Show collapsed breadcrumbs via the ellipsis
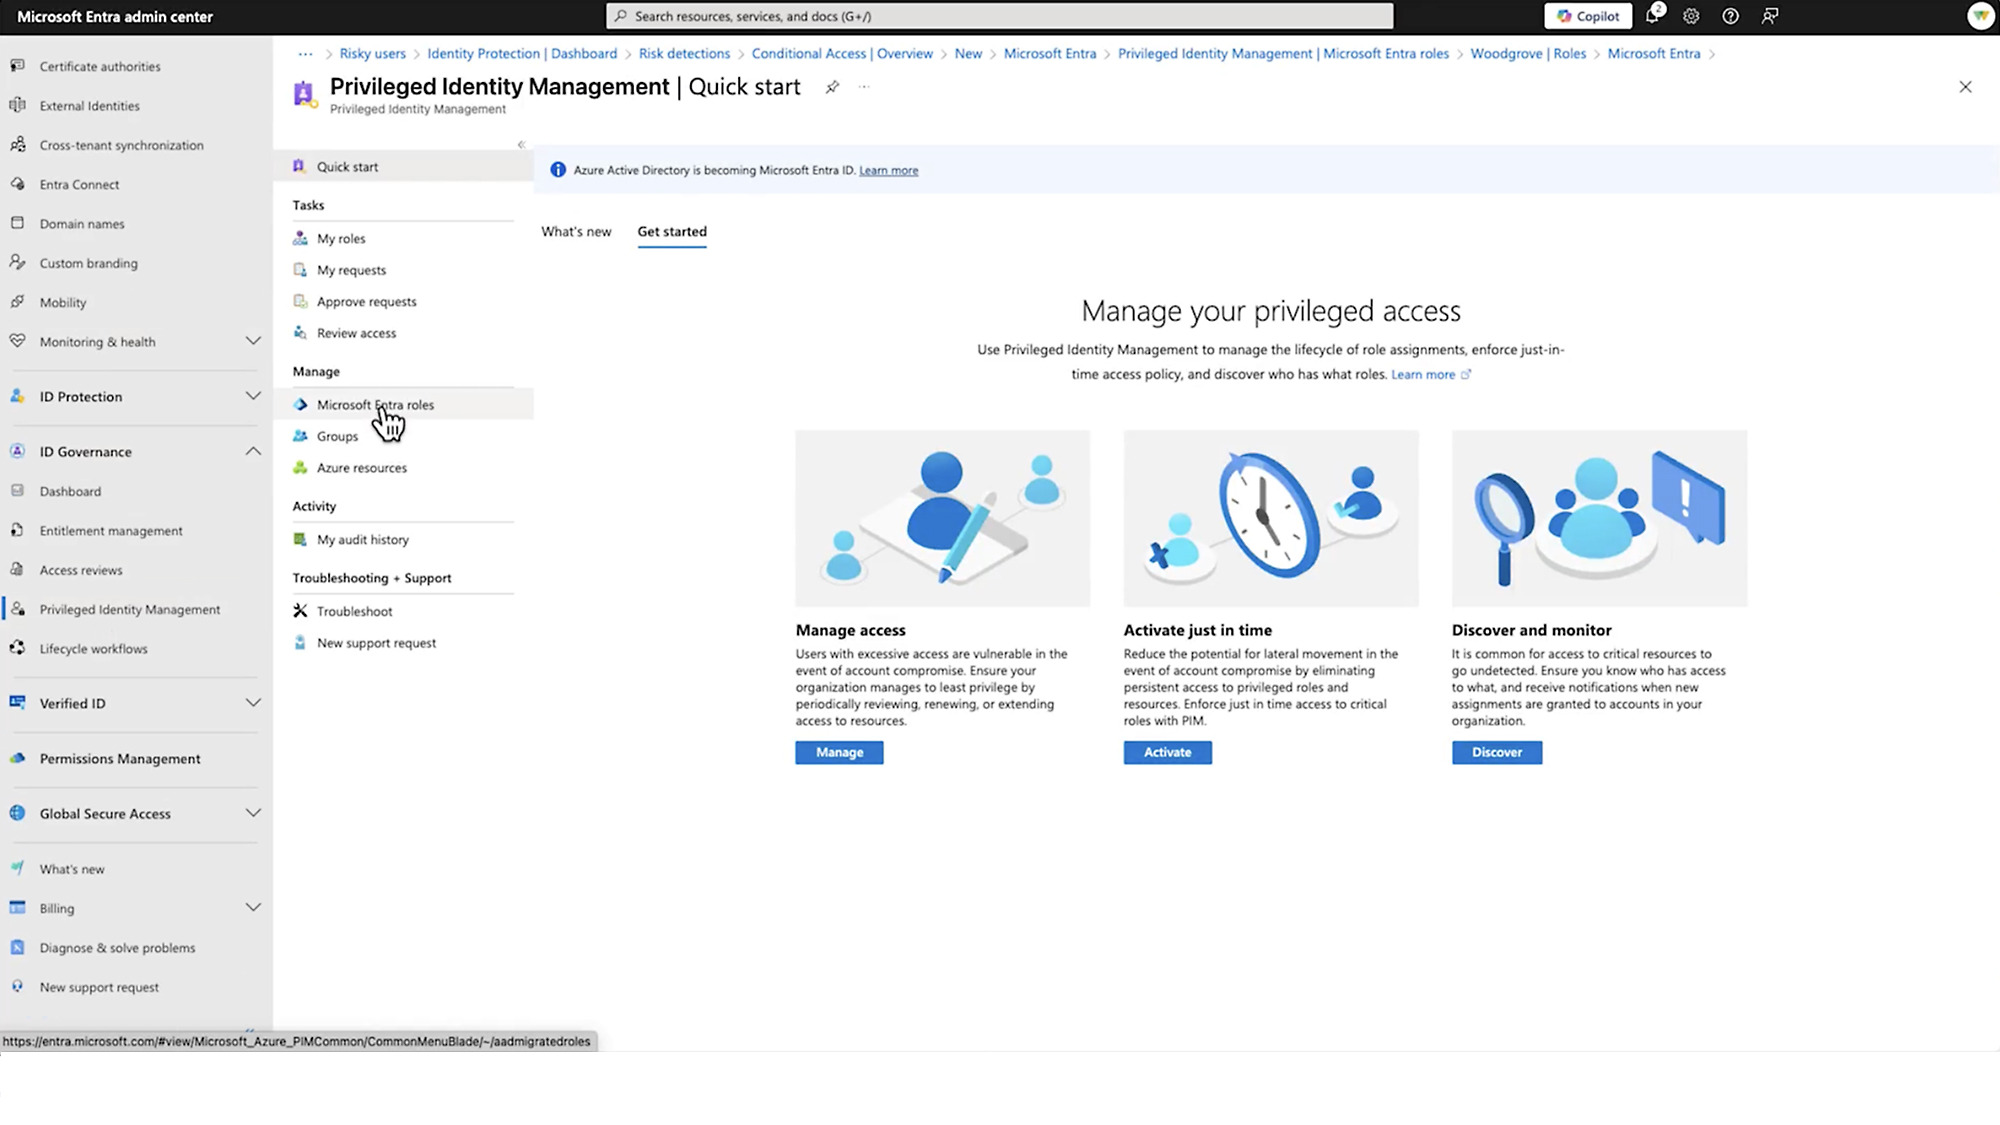2000x1125 pixels. tap(305, 54)
